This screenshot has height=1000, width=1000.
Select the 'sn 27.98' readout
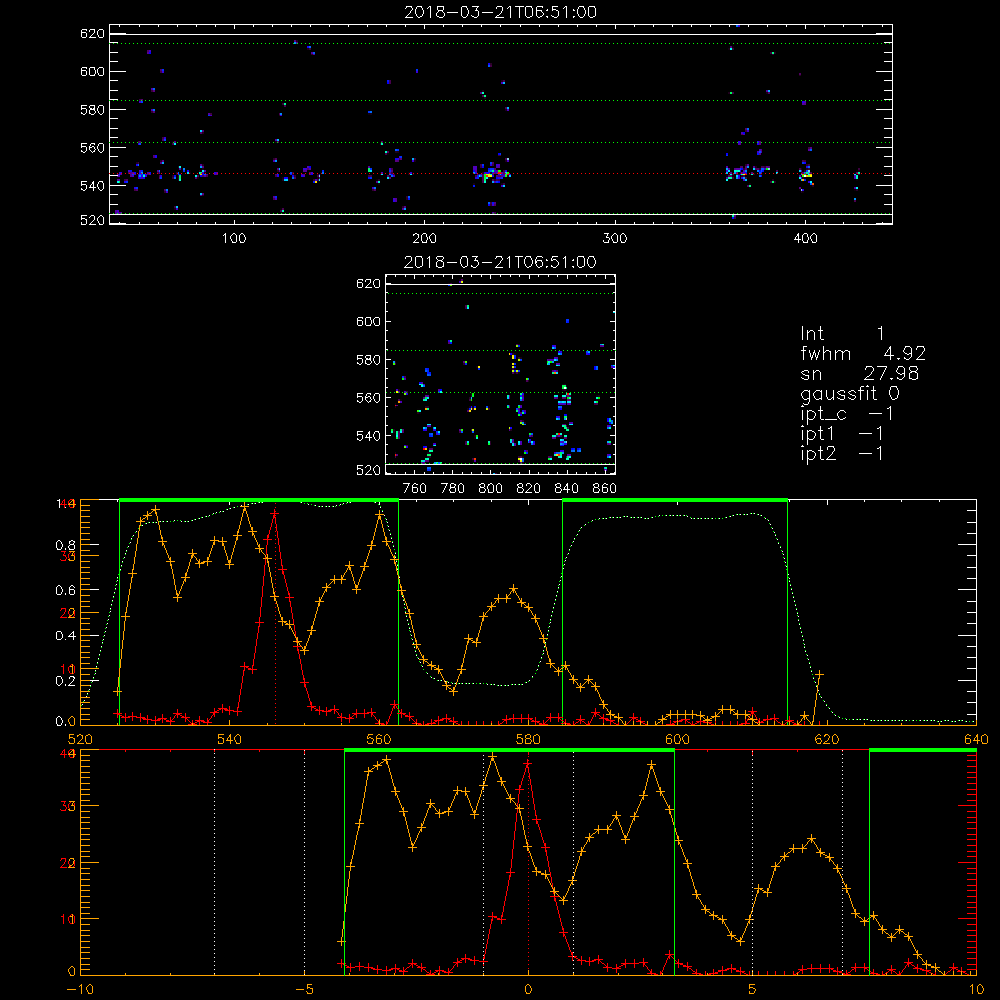pos(860,374)
